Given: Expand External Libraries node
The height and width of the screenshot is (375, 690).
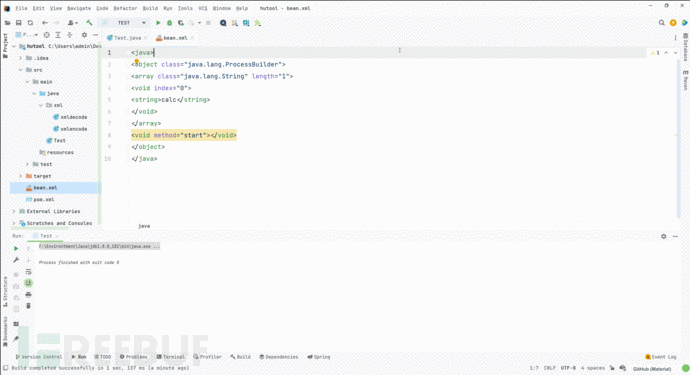Looking at the screenshot, I should pos(14,211).
